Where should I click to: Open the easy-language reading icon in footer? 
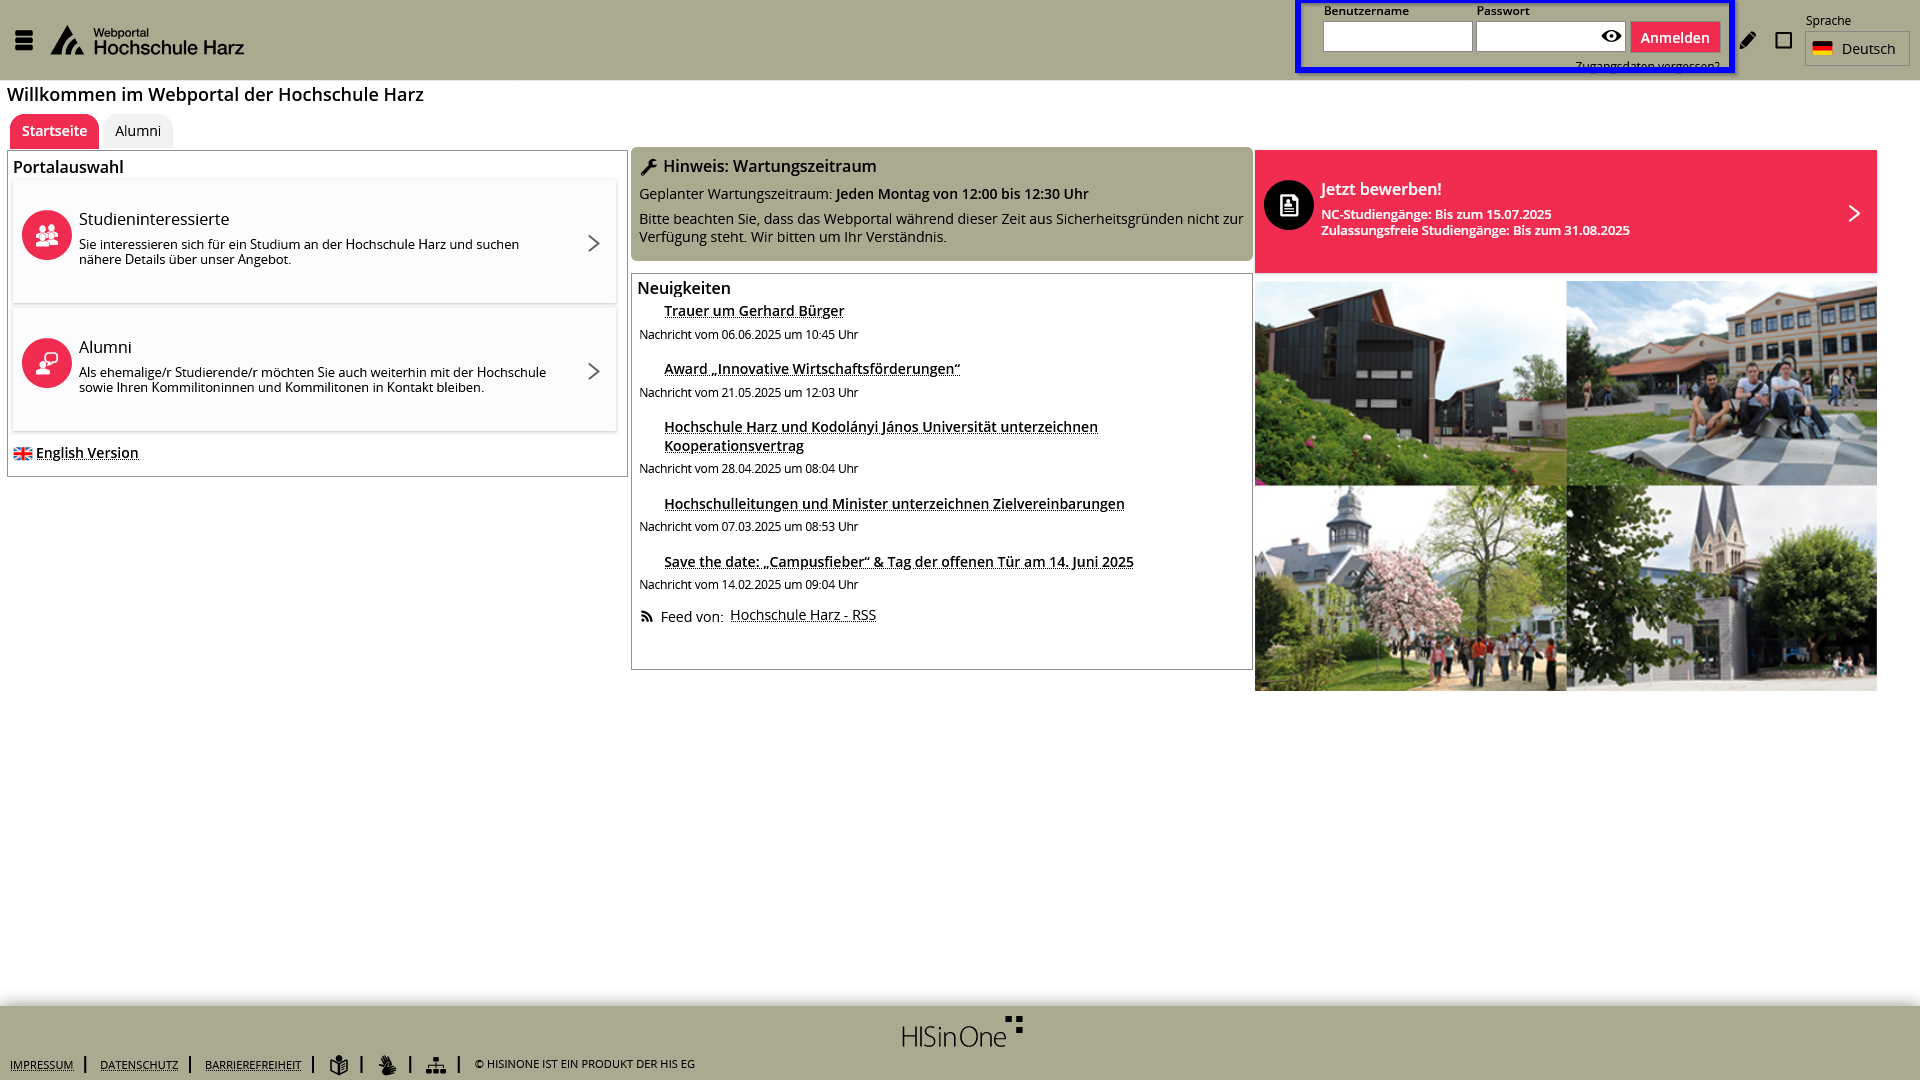pos(339,1065)
